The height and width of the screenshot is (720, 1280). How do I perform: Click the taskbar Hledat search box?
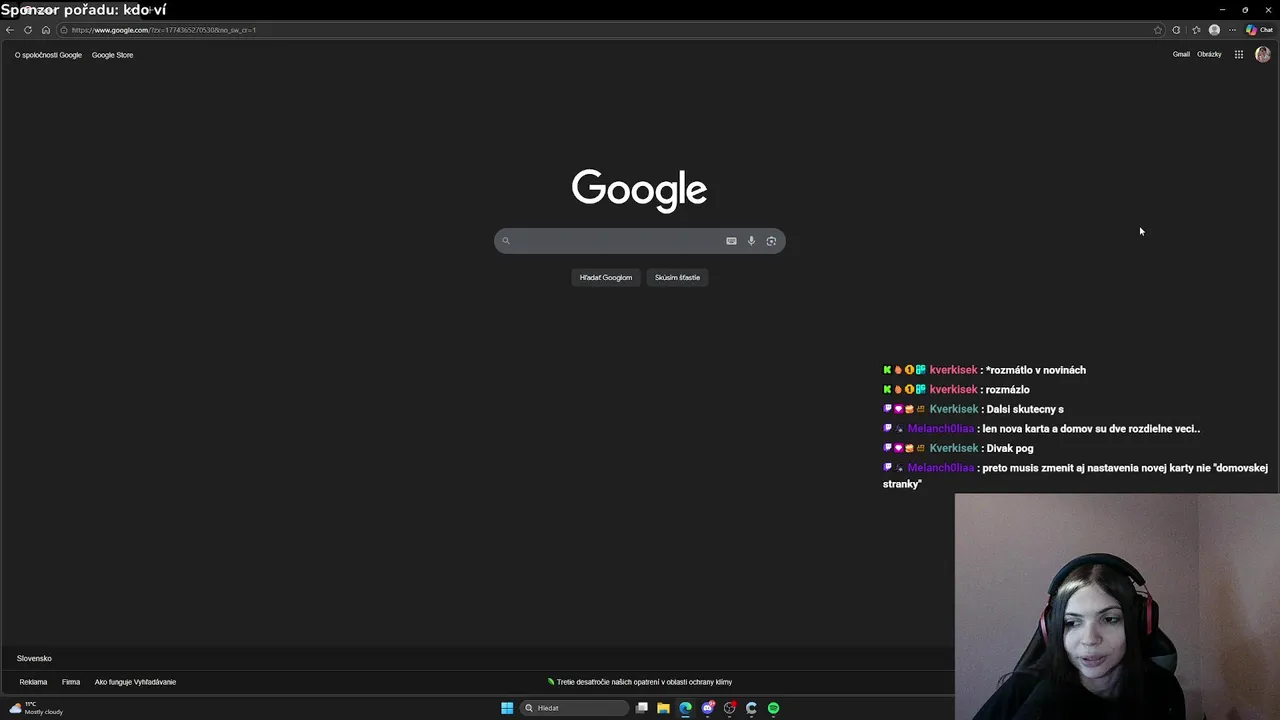point(575,708)
